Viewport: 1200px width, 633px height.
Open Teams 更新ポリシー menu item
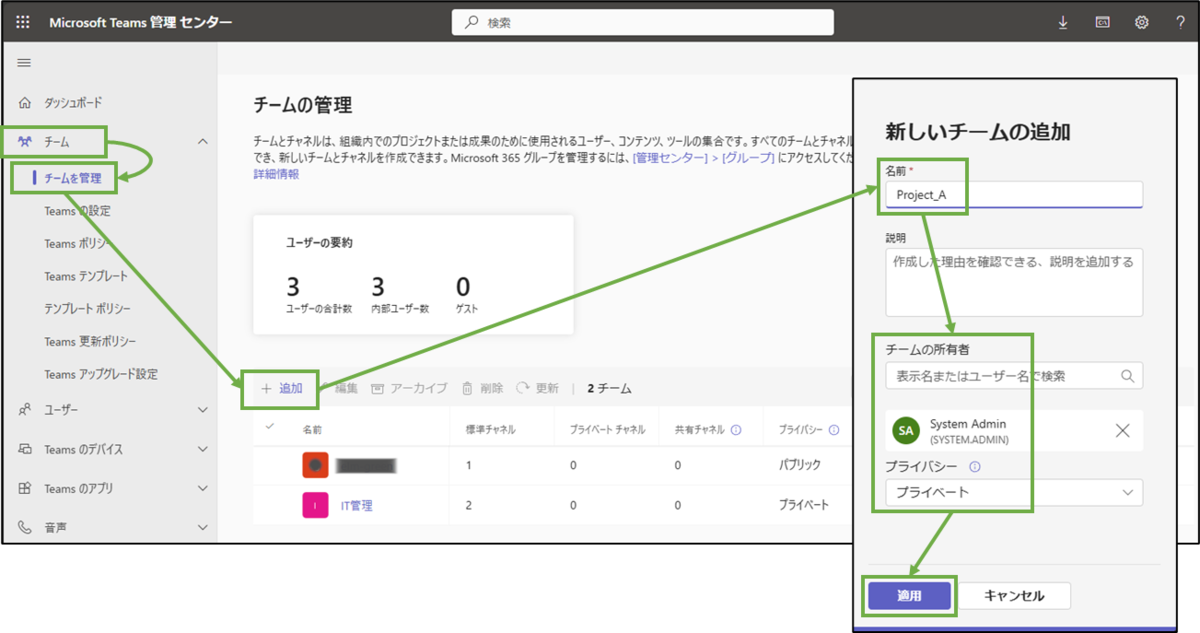tap(90, 342)
